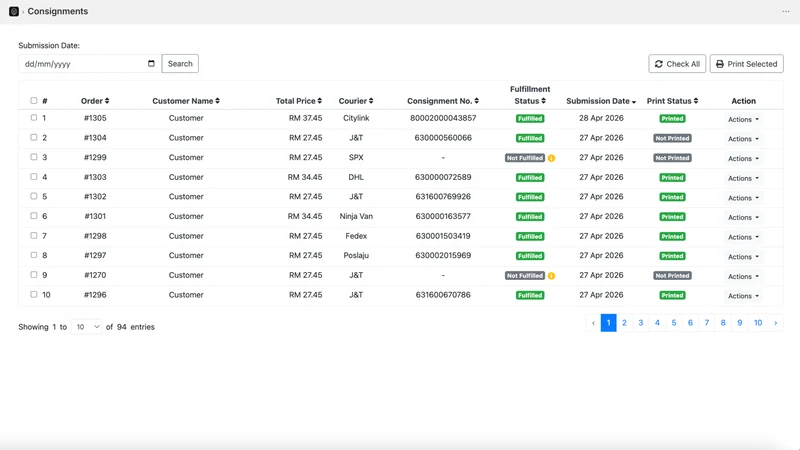Click the info icon on order #1299 row
Image resolution: width=800 pixels, height=450 pixels.
pyautogui.click(x=552, y=158)
